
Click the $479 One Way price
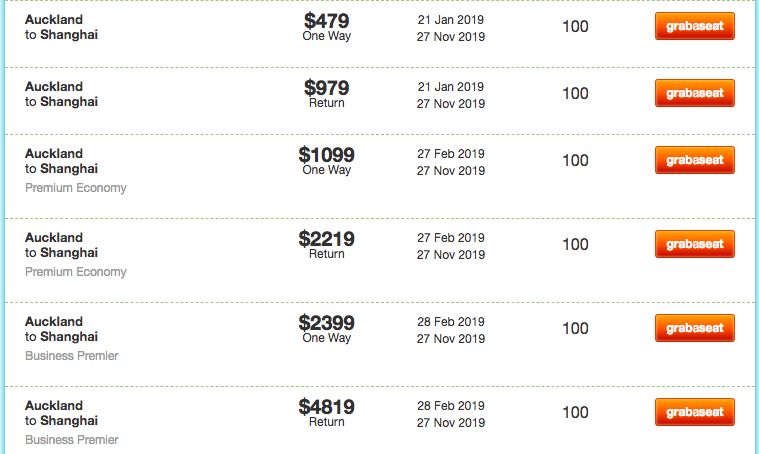coord(327,27)
